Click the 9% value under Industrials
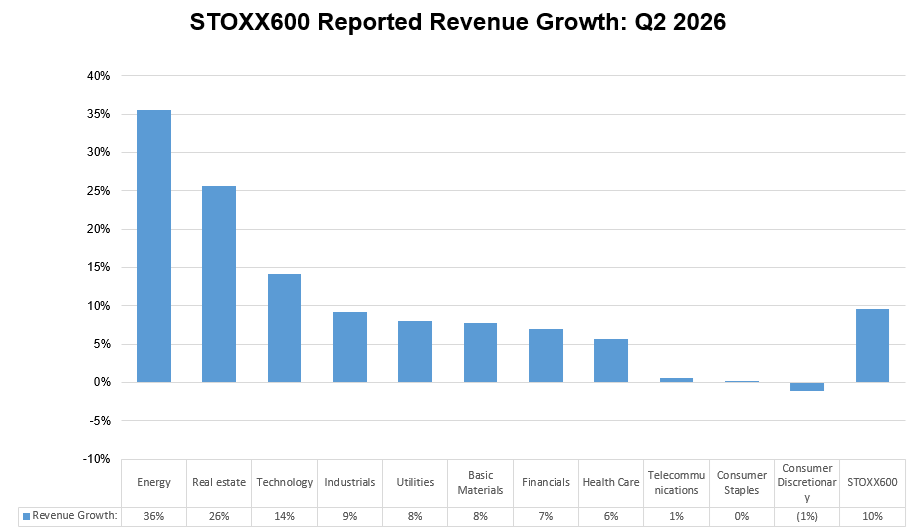The image size is (911, 529). point(350,516)
